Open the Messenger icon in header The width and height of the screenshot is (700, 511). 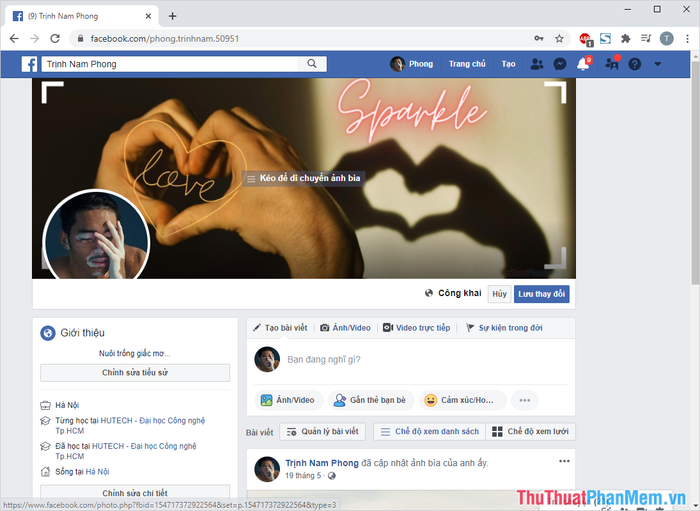(560, 64)
